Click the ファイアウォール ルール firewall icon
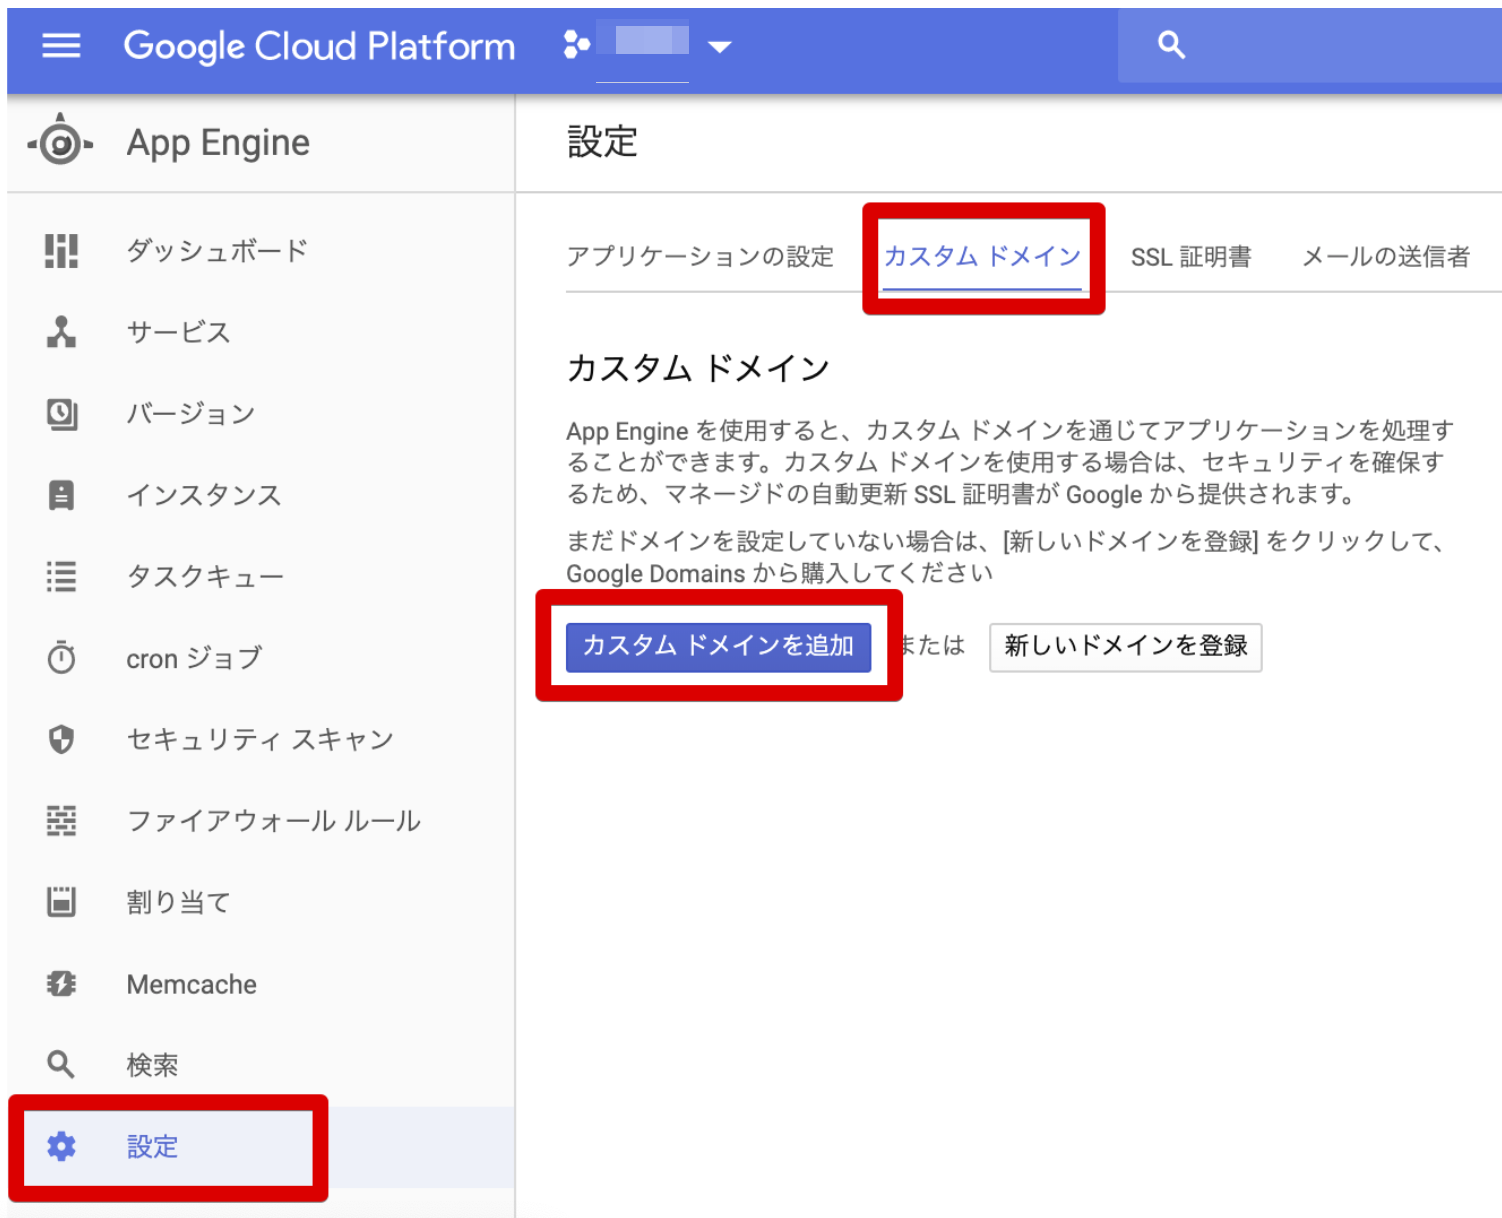 pyautogui.click(x=61, y=820)
